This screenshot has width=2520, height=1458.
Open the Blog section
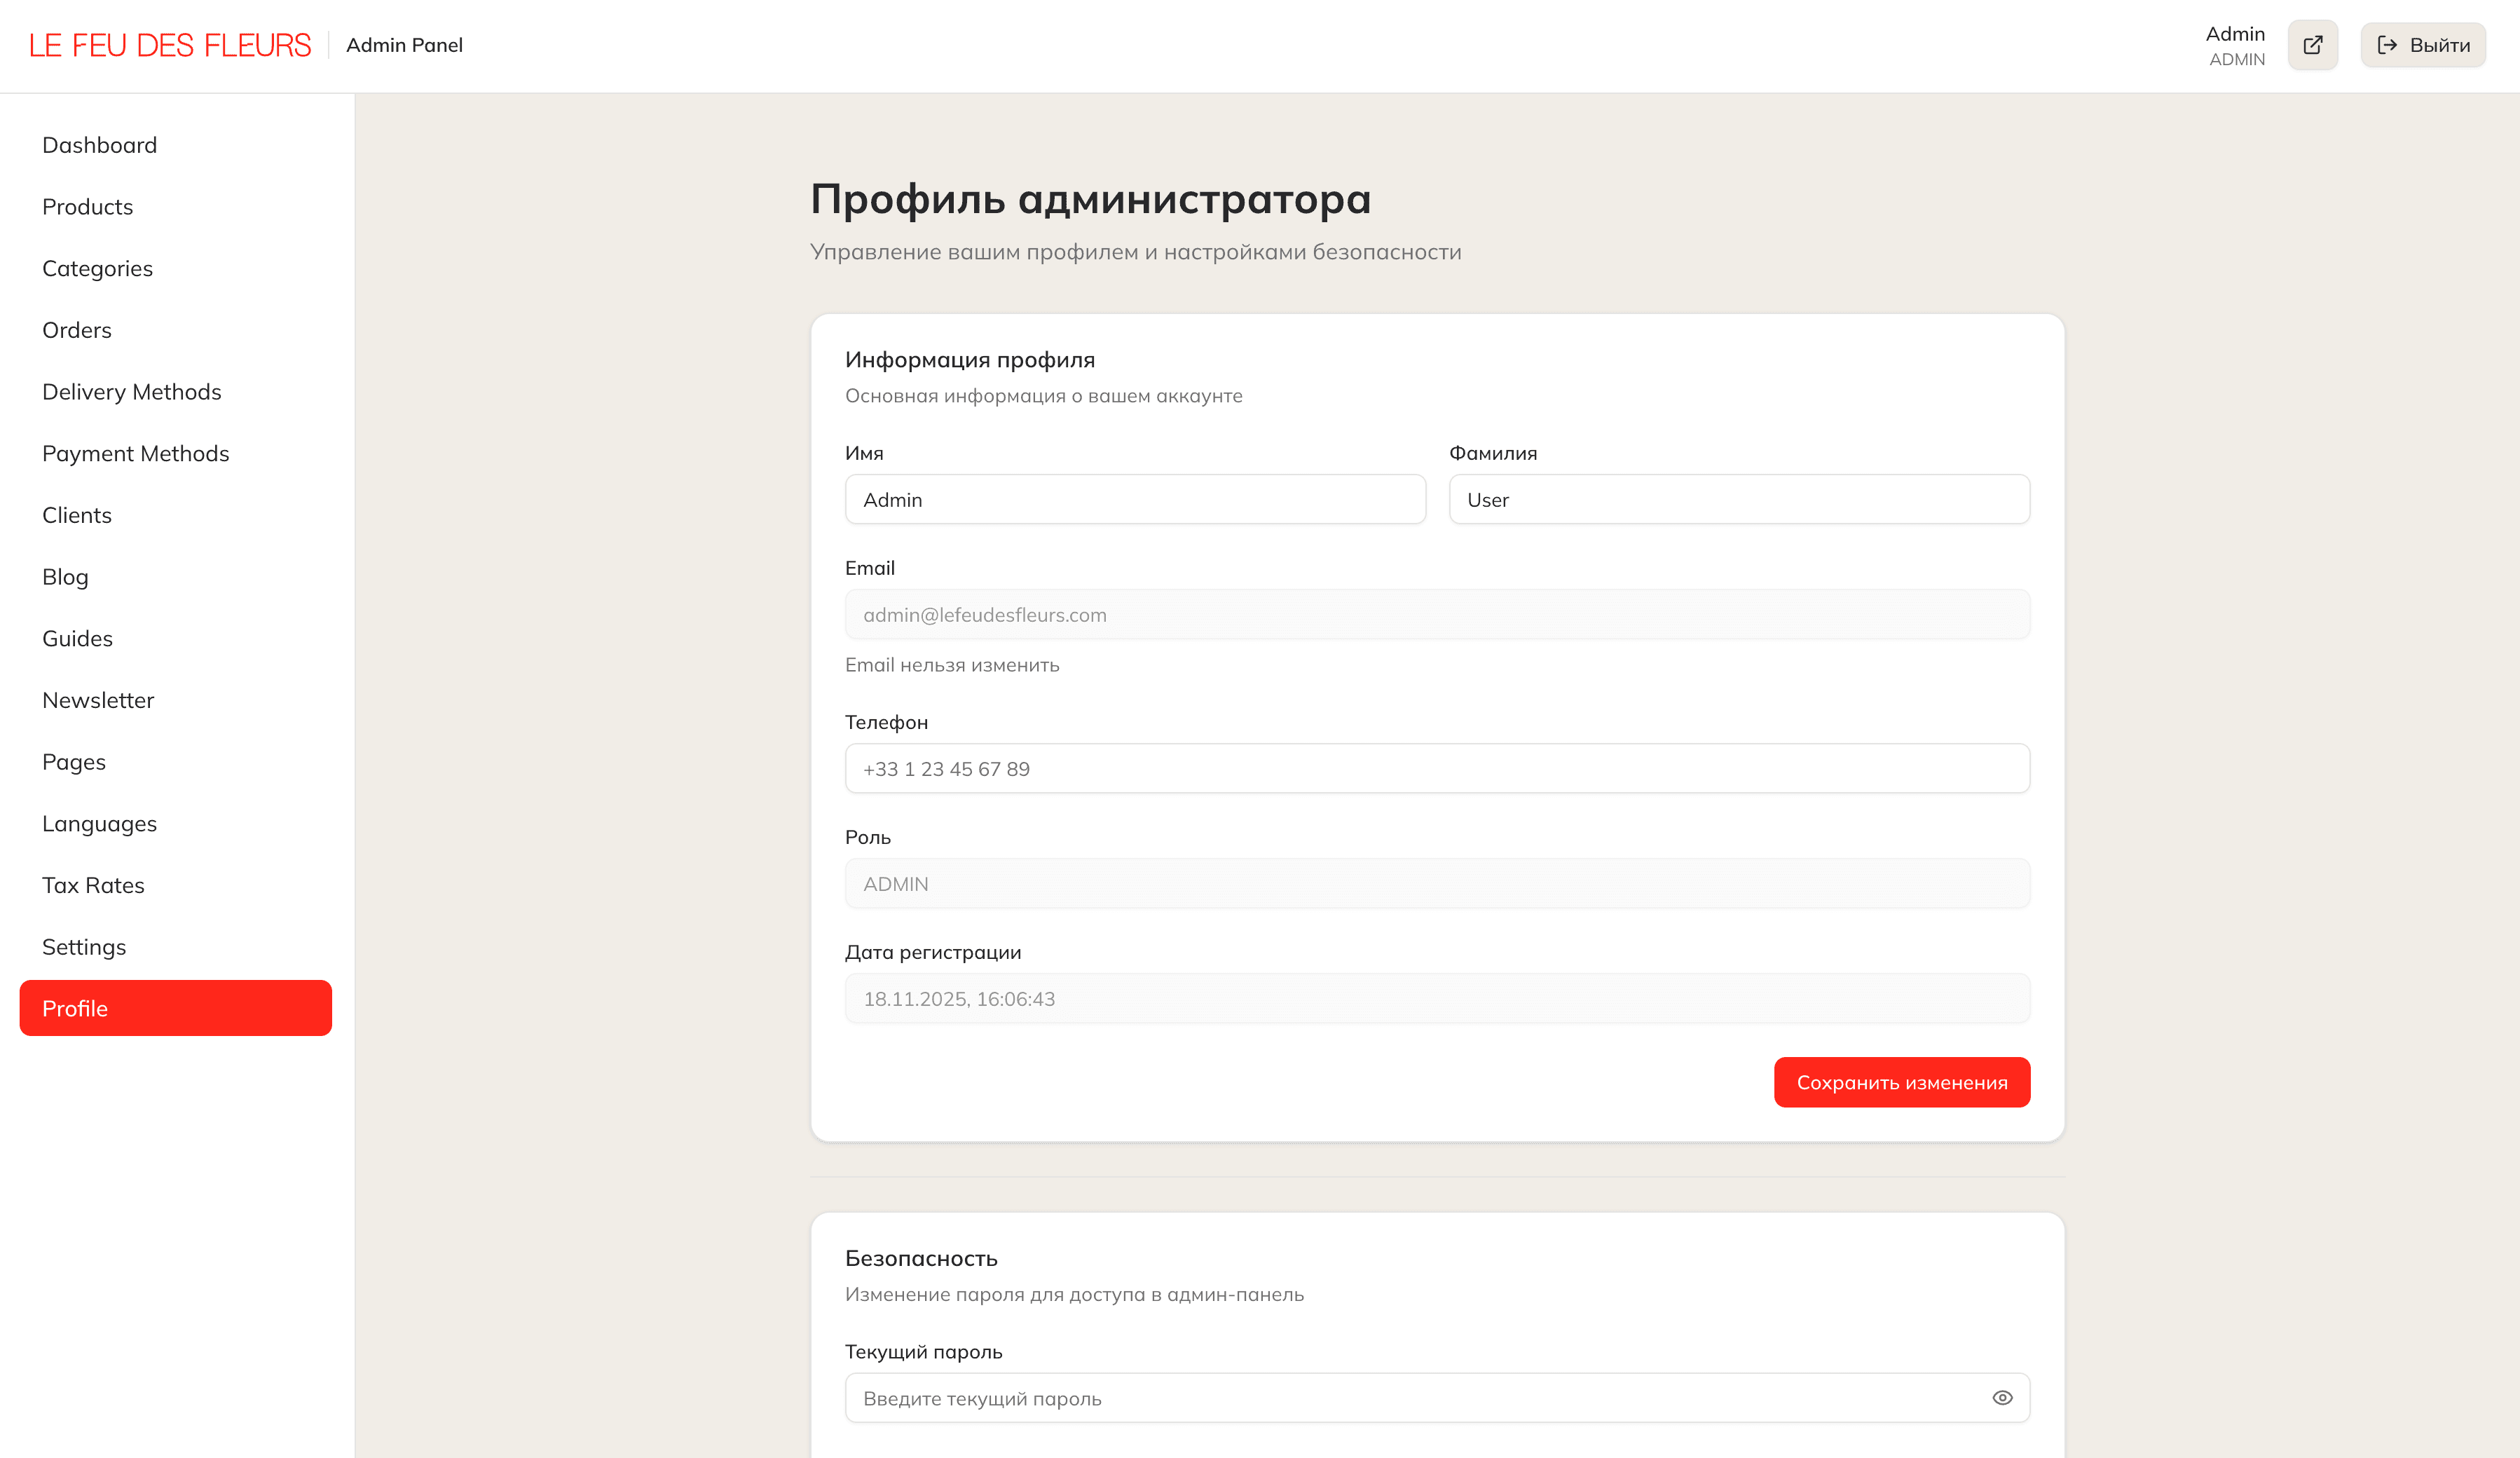64,576
